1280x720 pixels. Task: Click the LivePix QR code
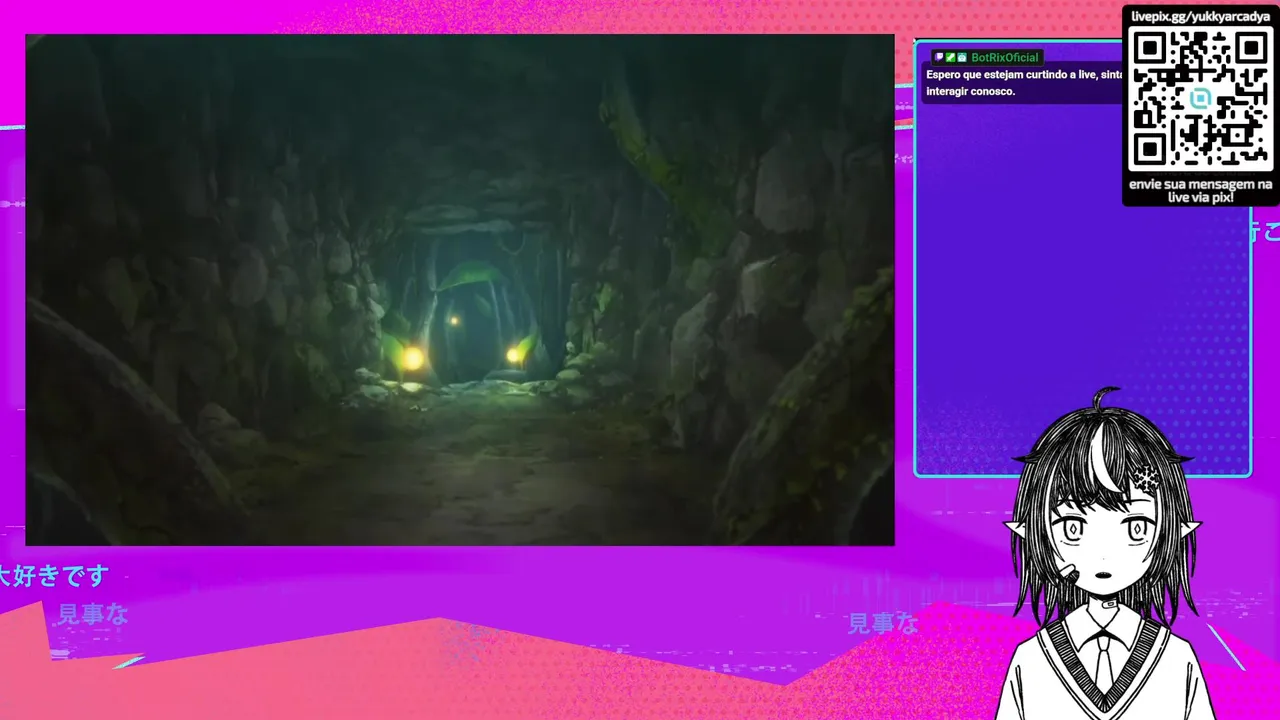pos(1201,99)
